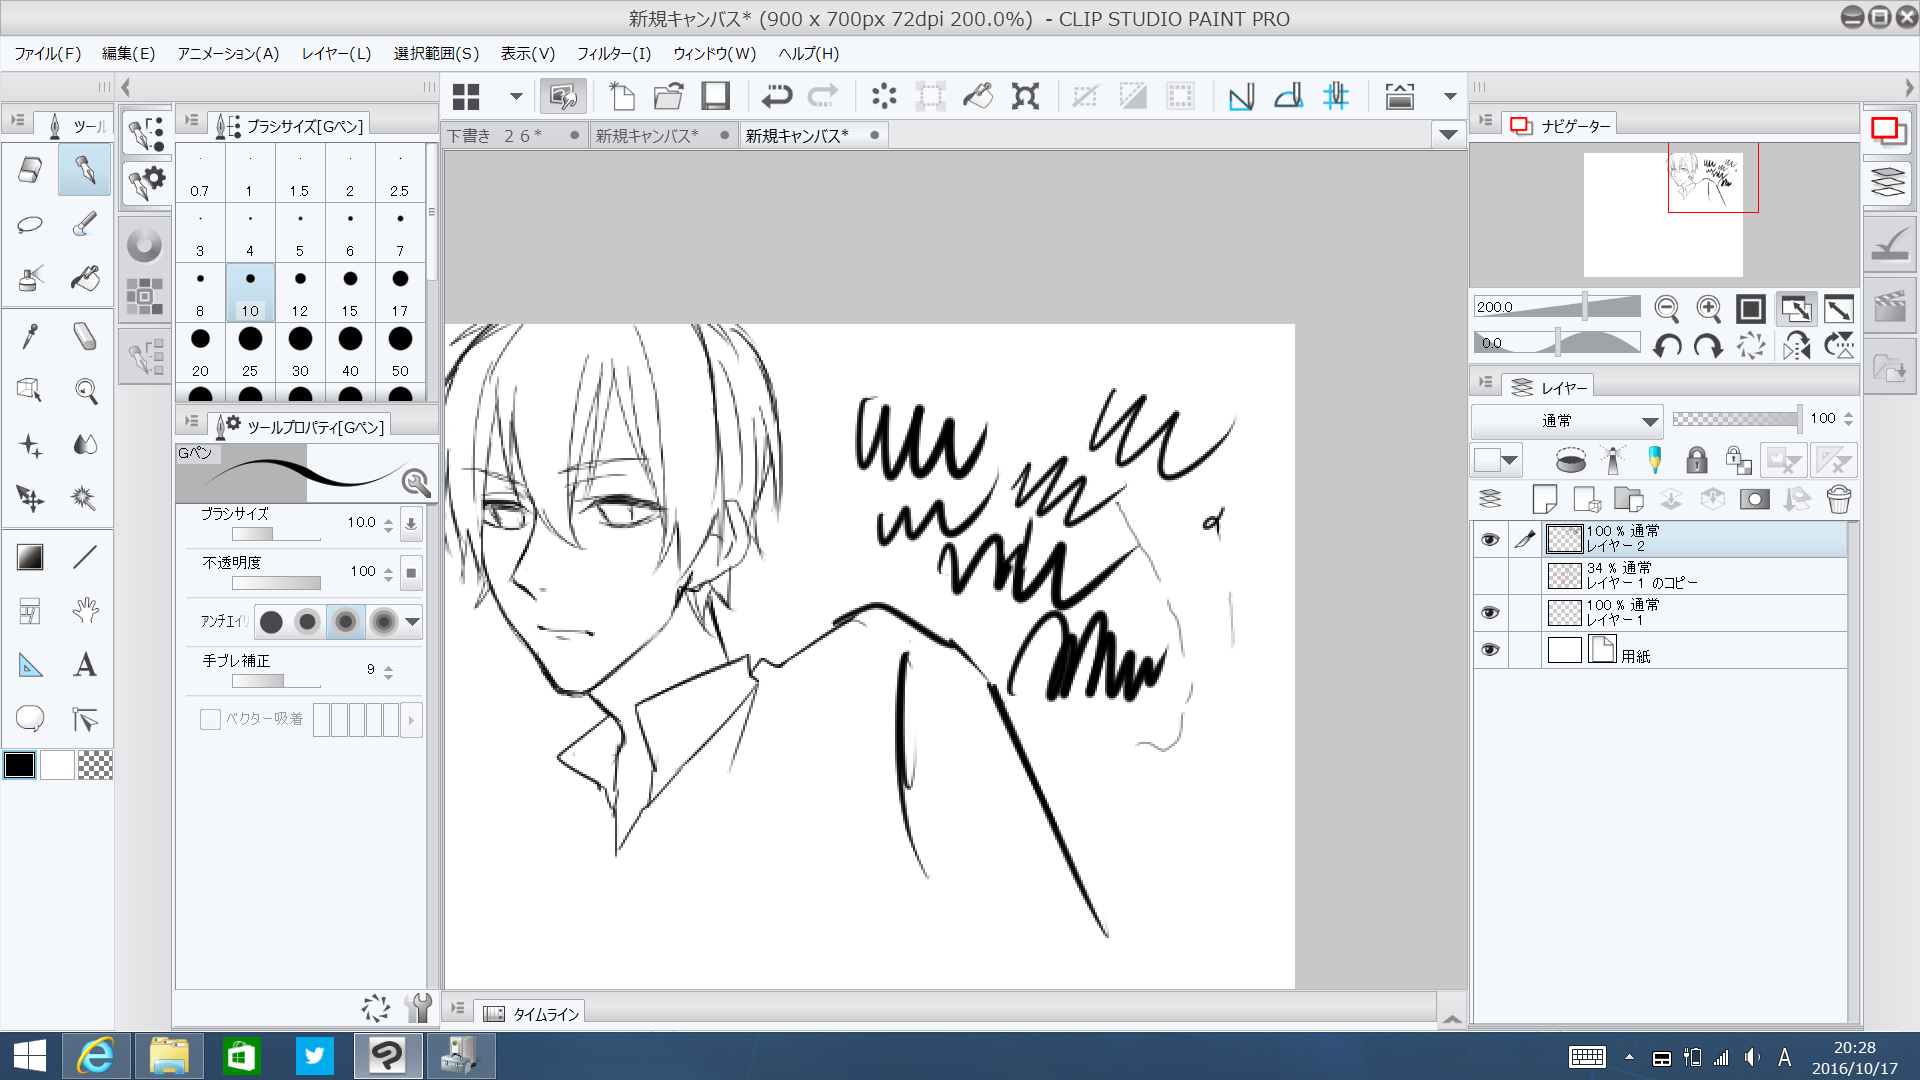Expand the anti-alias options dropdown arrow
This screenshot has height=1080, width=1920.
click(412, 622)
